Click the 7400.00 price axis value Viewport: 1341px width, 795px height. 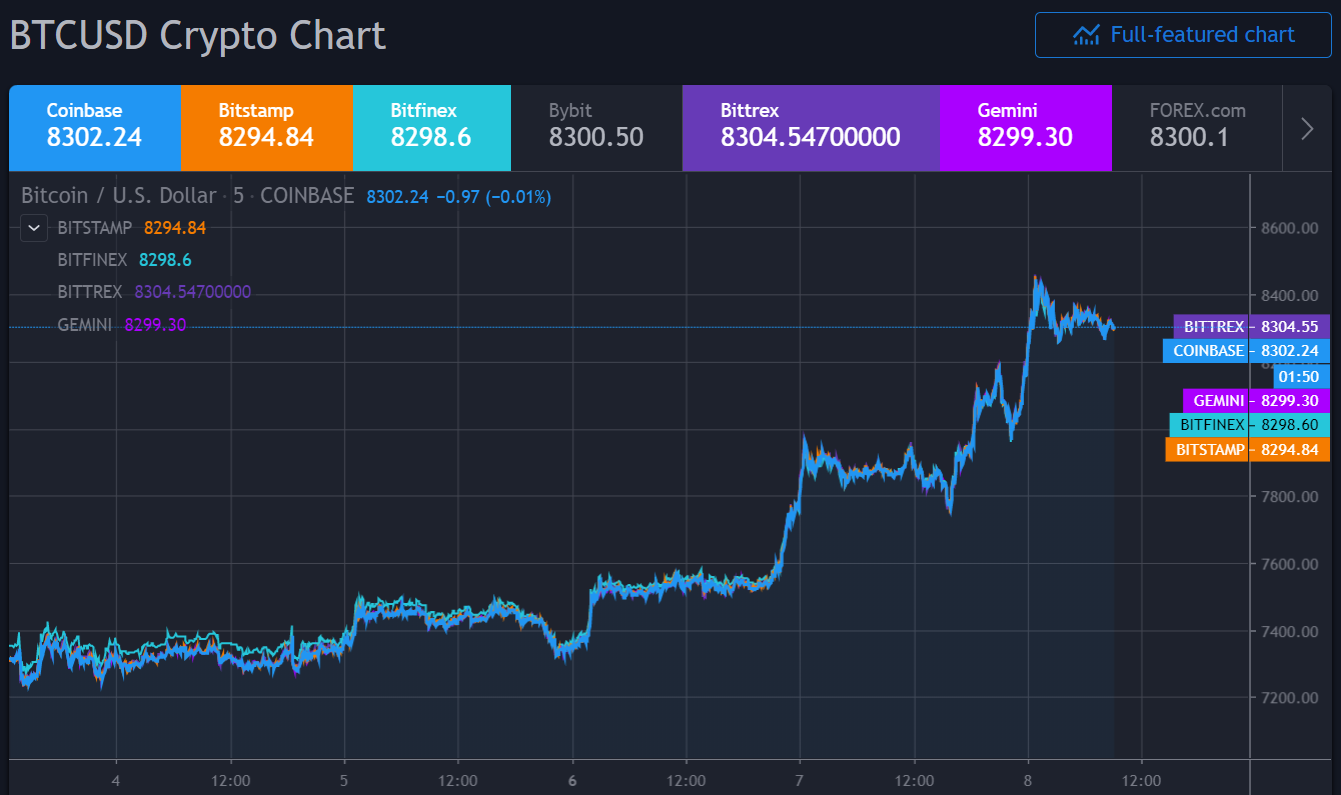click(1290, 631)
